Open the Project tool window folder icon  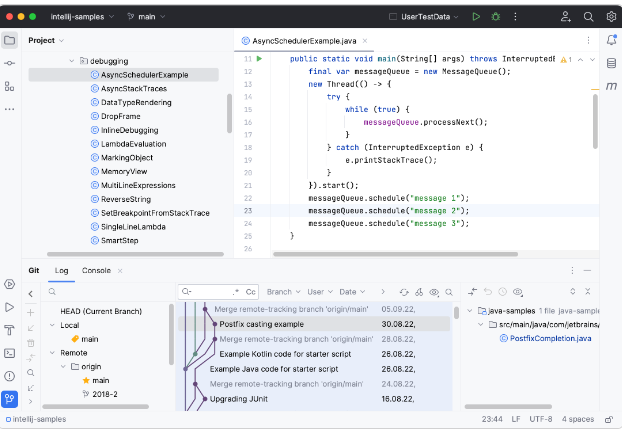[x=10, y=40]
